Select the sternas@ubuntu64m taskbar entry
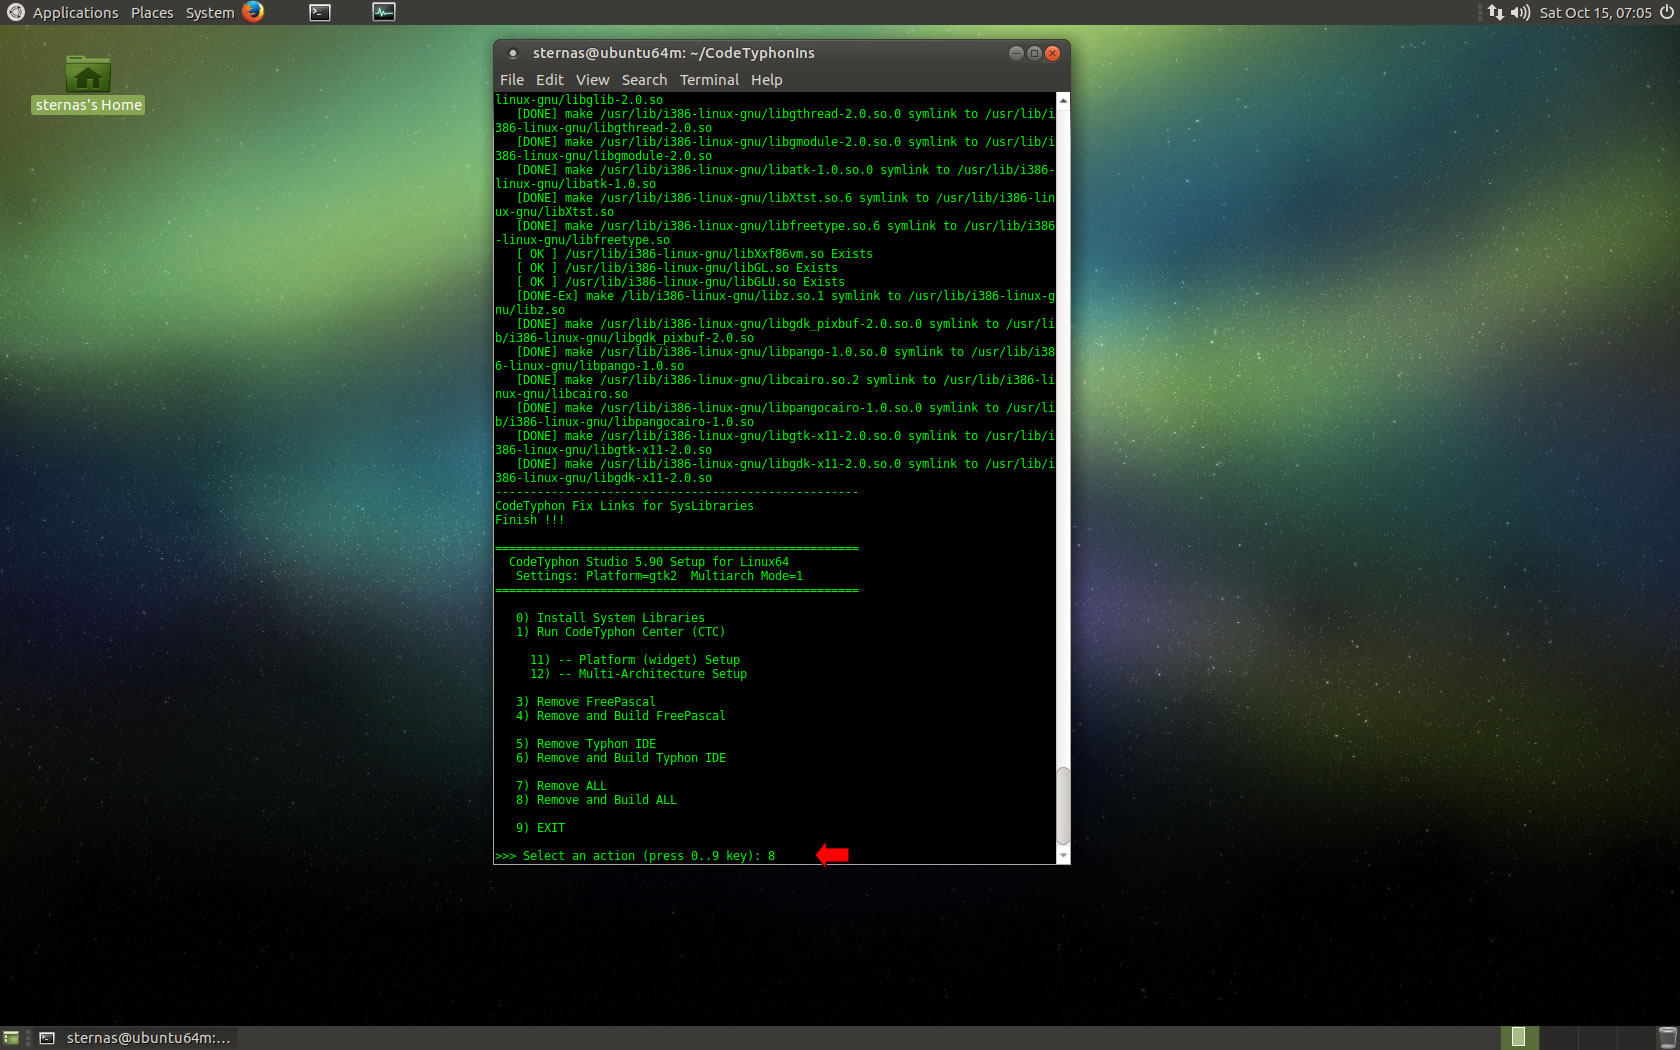Viewport: 1680px width, 1050px height. 136,1038
